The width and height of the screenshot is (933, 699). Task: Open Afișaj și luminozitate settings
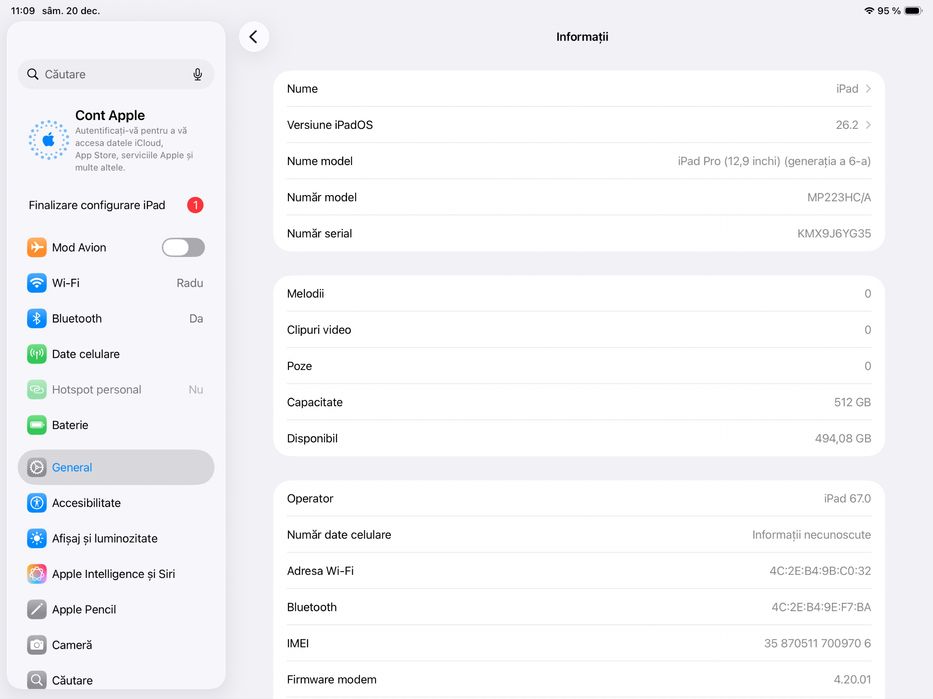click(116, 539)
